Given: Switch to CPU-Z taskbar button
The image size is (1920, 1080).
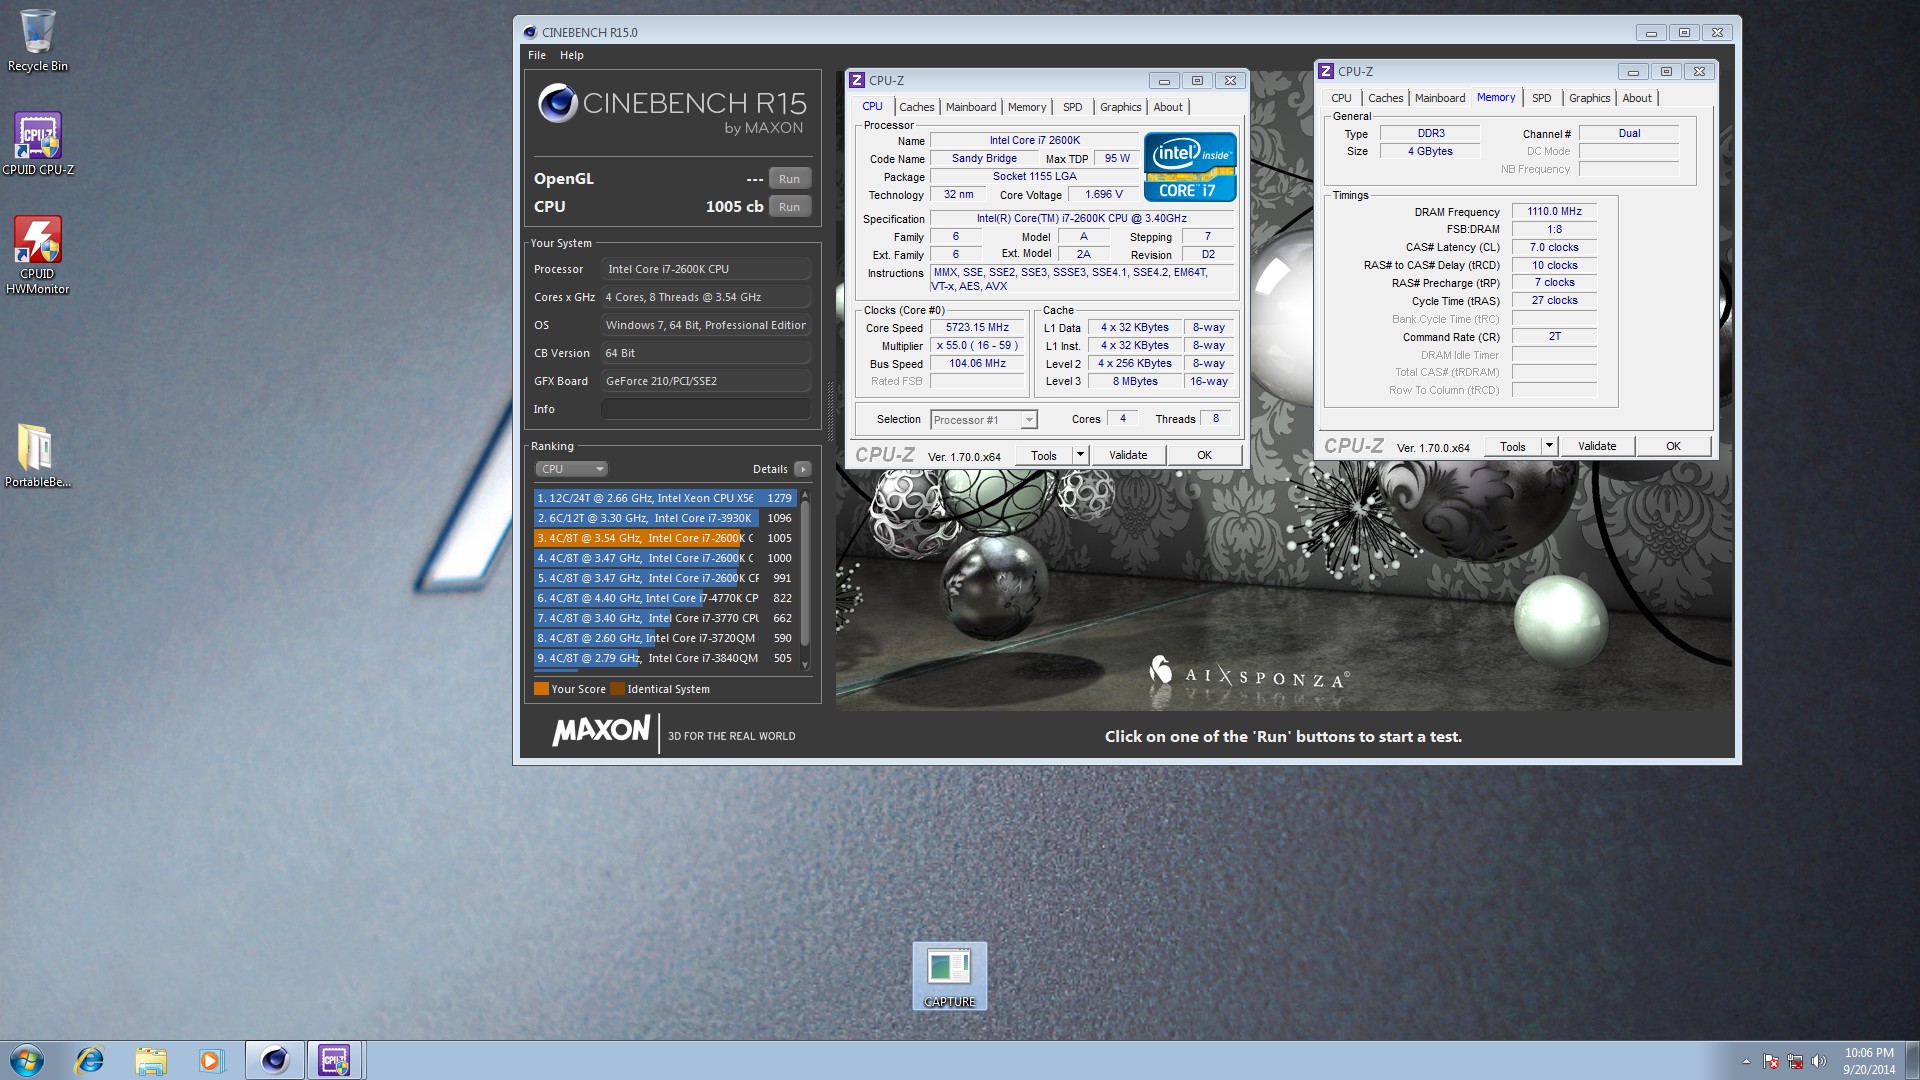Looking at the screenshot, I should pyautogui.click(x=335, y=1060).
